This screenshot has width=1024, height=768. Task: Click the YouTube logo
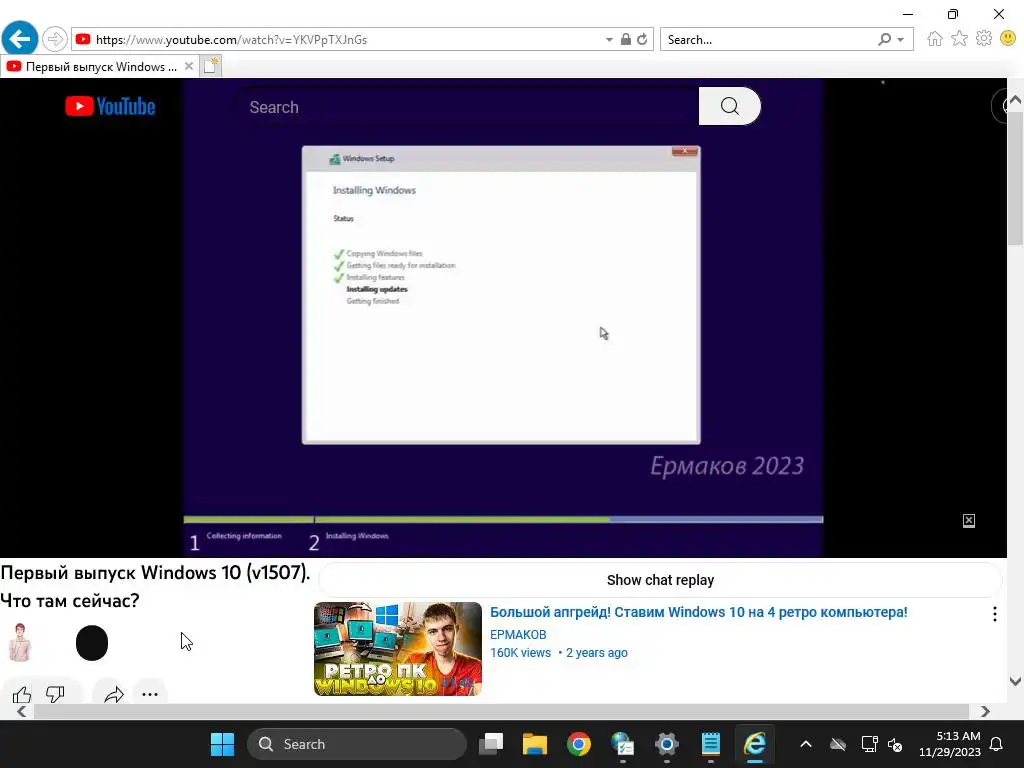pyautogui.click(x=110, y=106)
